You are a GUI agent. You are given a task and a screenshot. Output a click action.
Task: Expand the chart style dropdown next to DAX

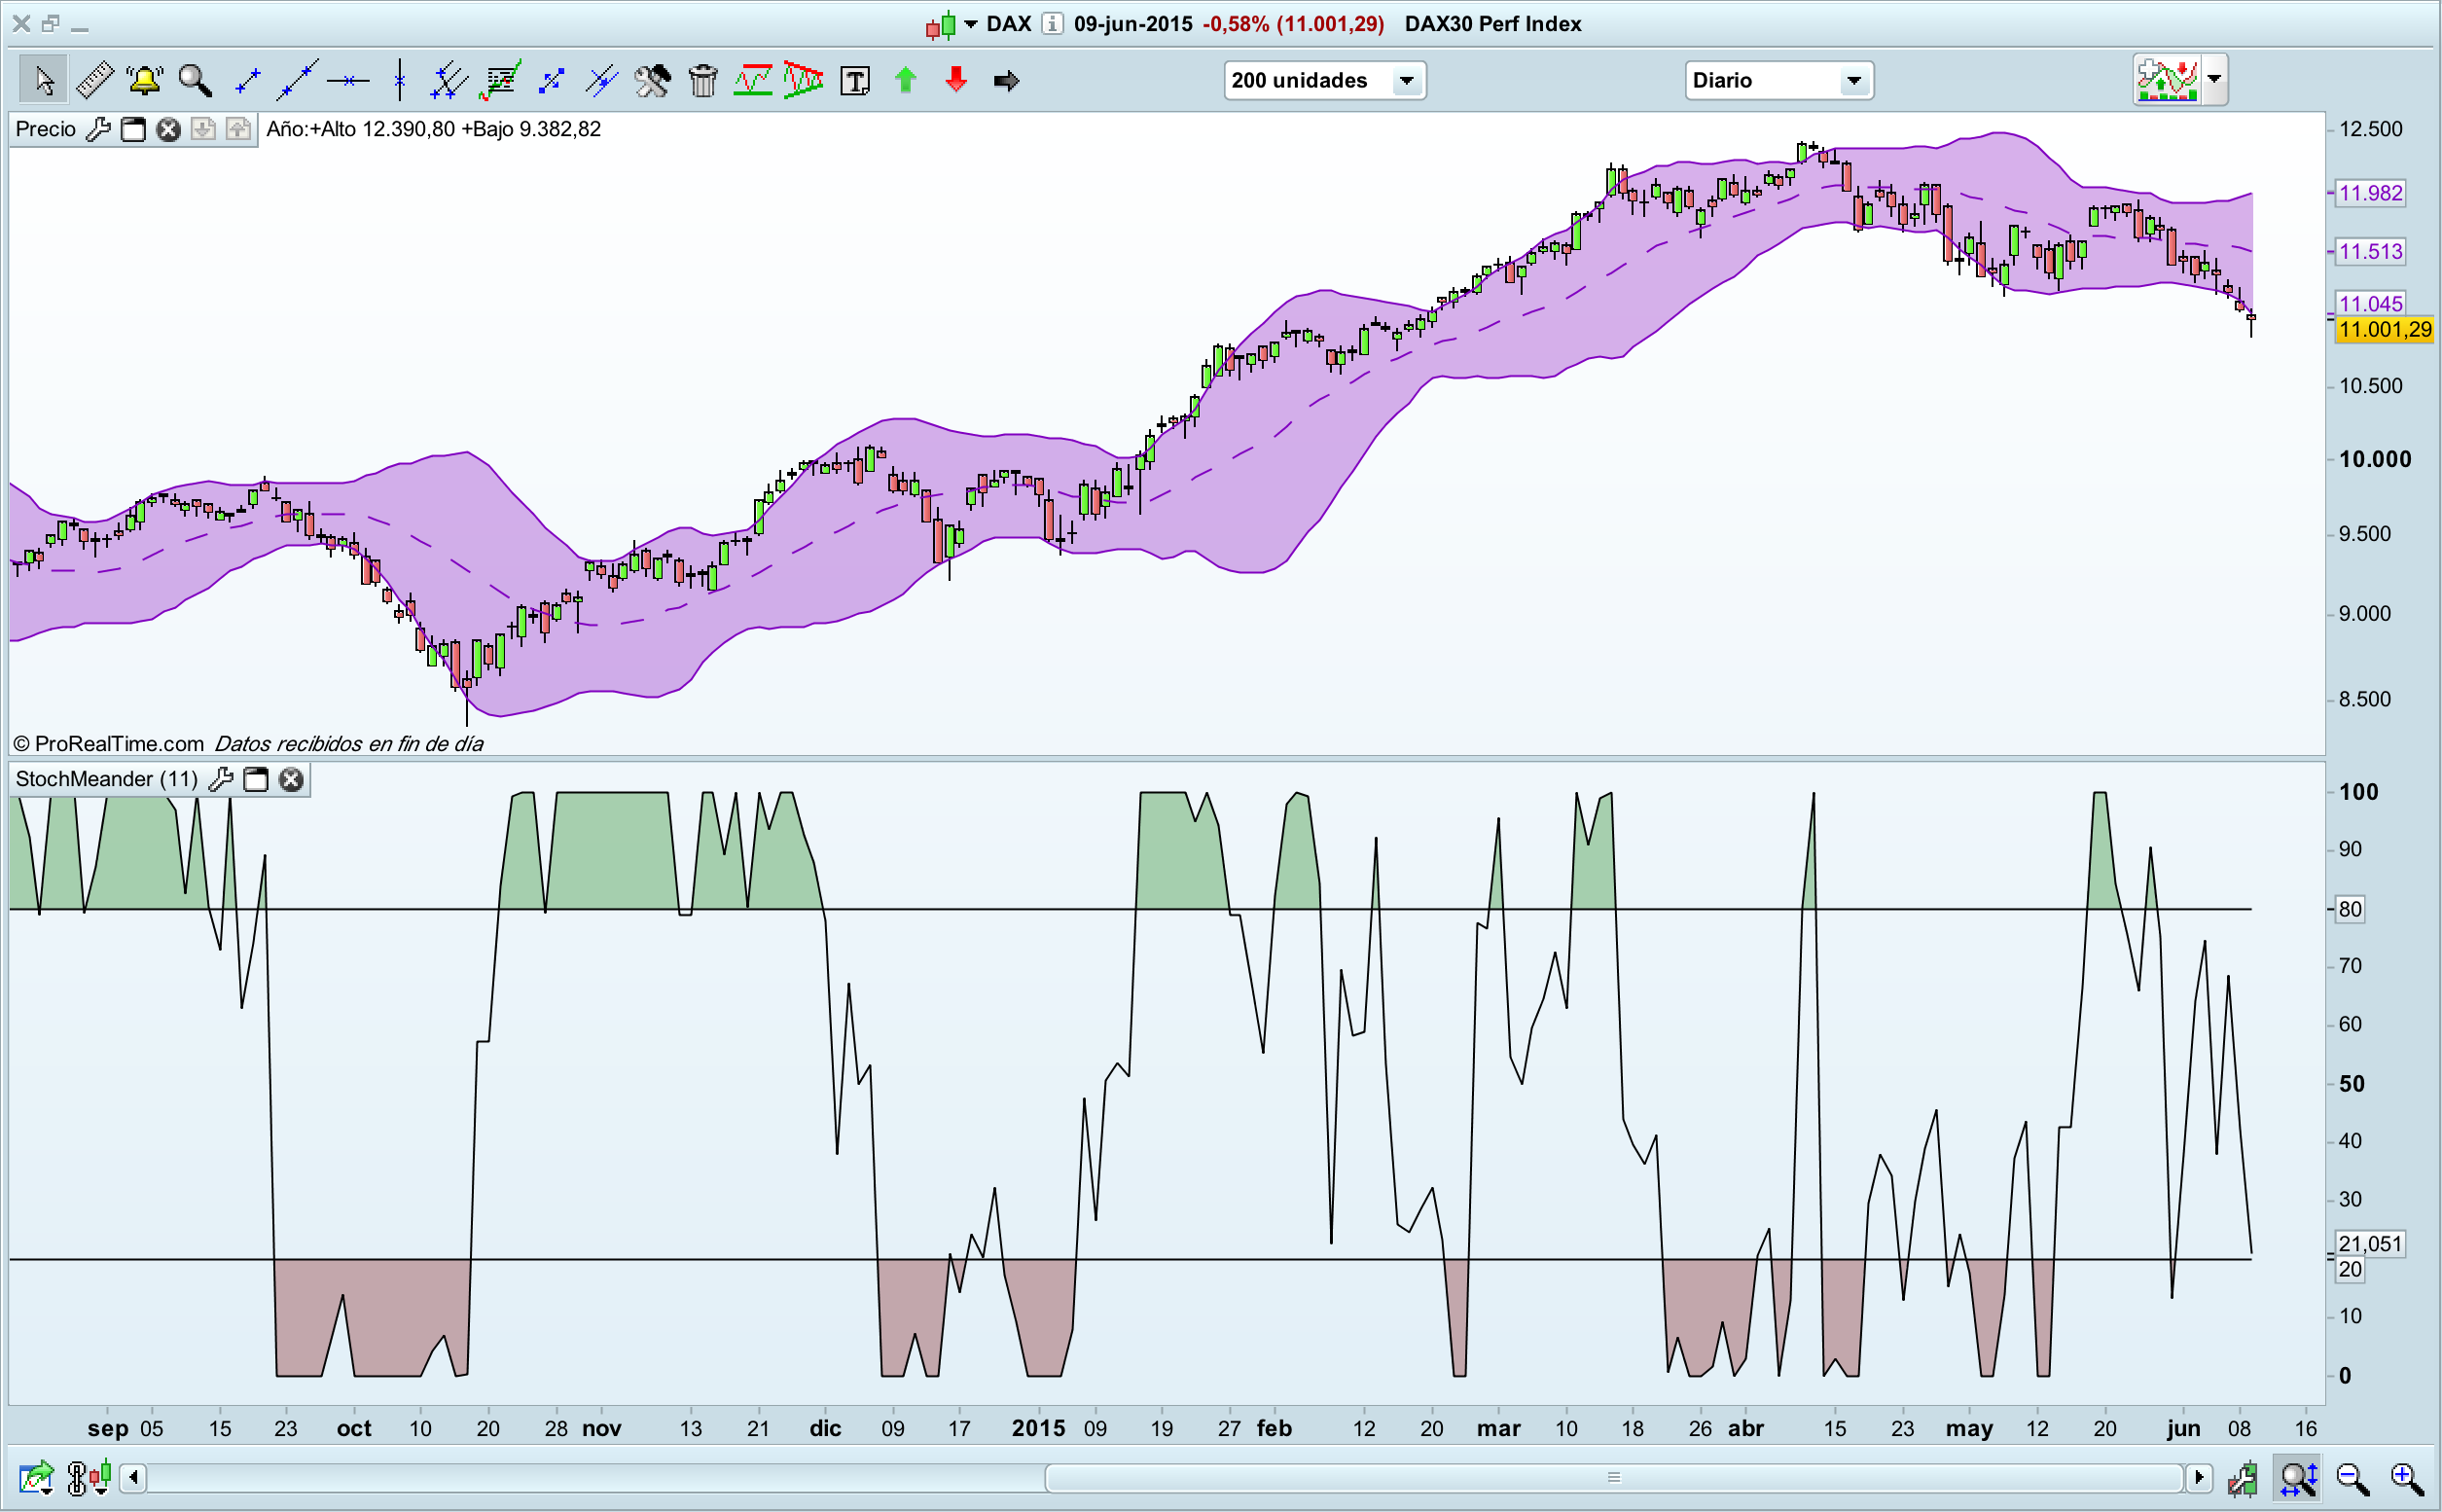click(970, 24)
